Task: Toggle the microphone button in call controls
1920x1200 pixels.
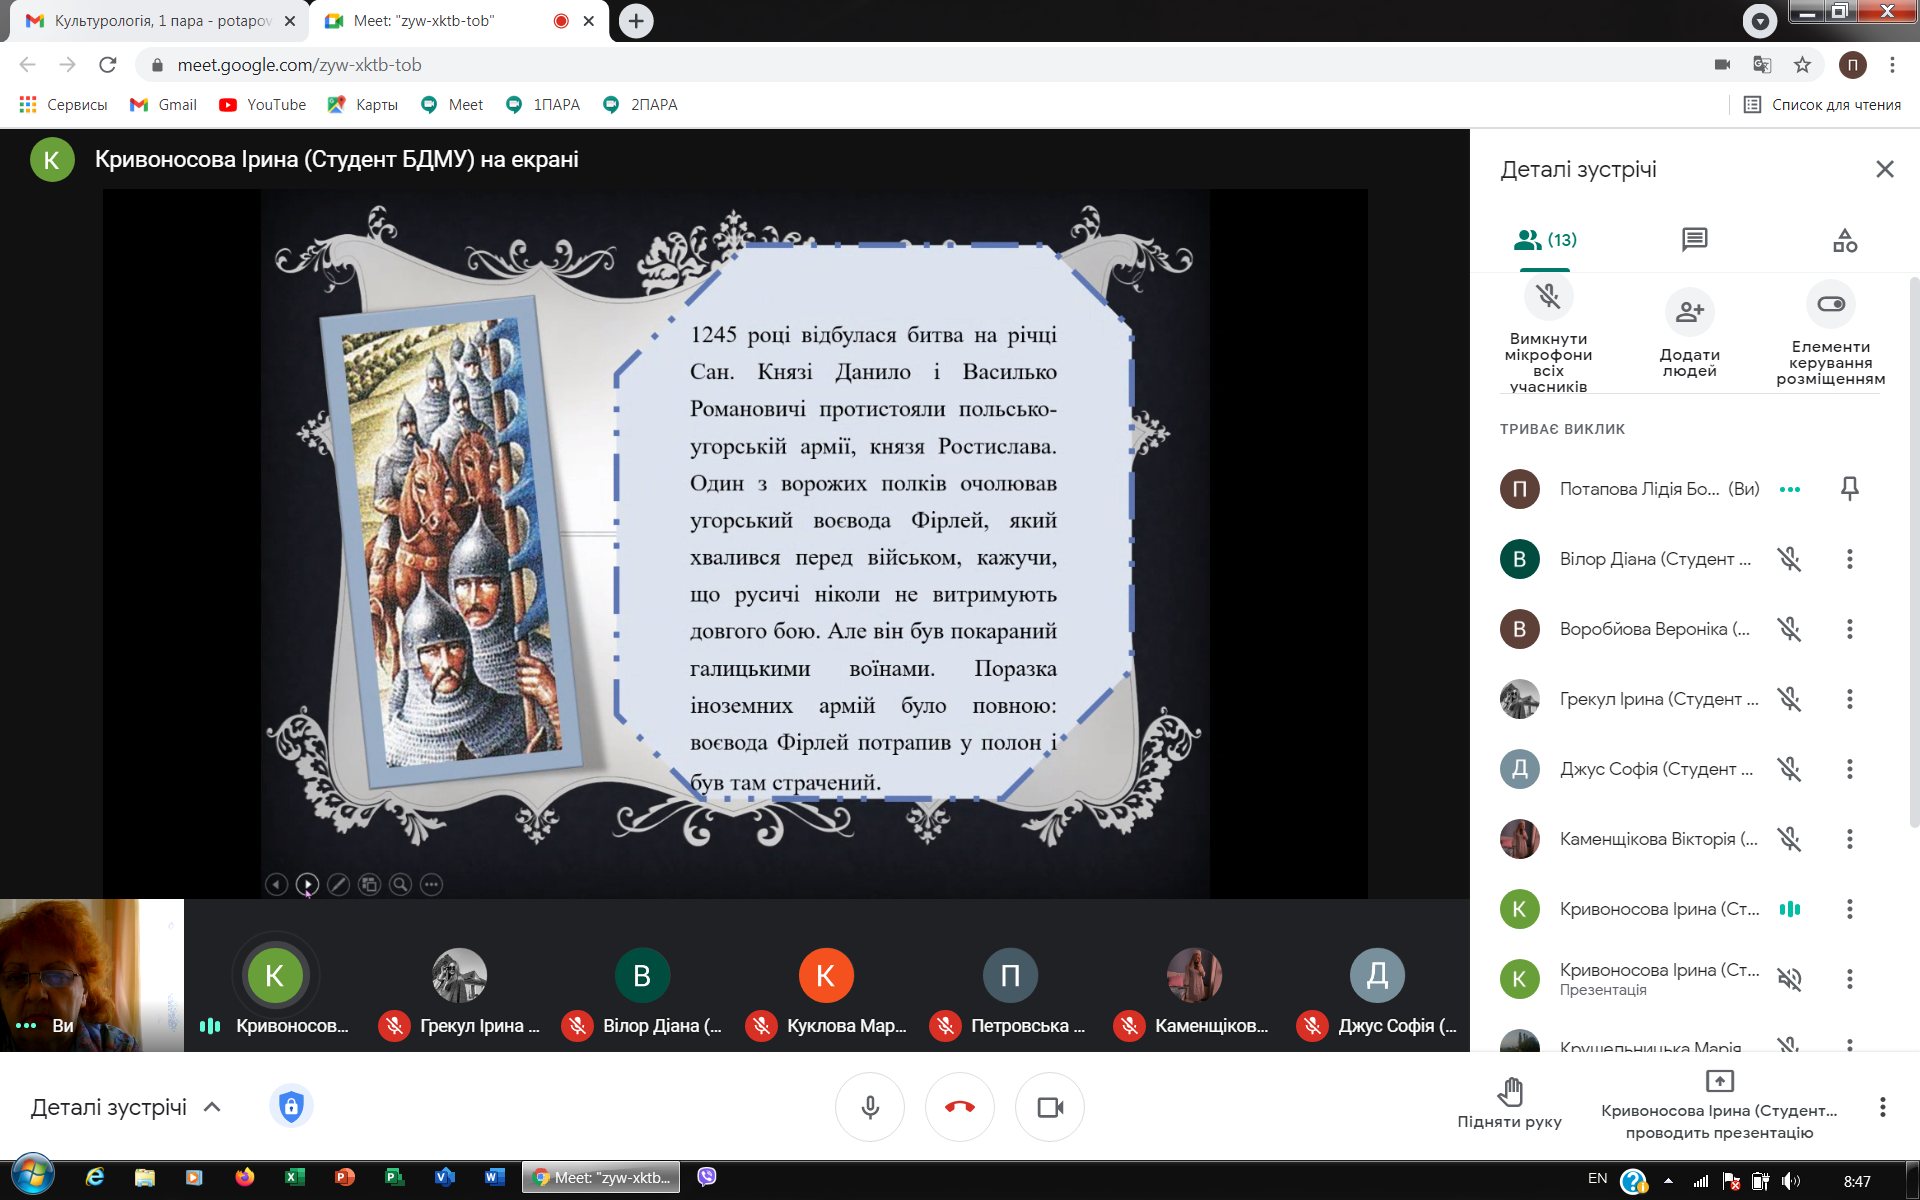Action: click(870, 1107)
